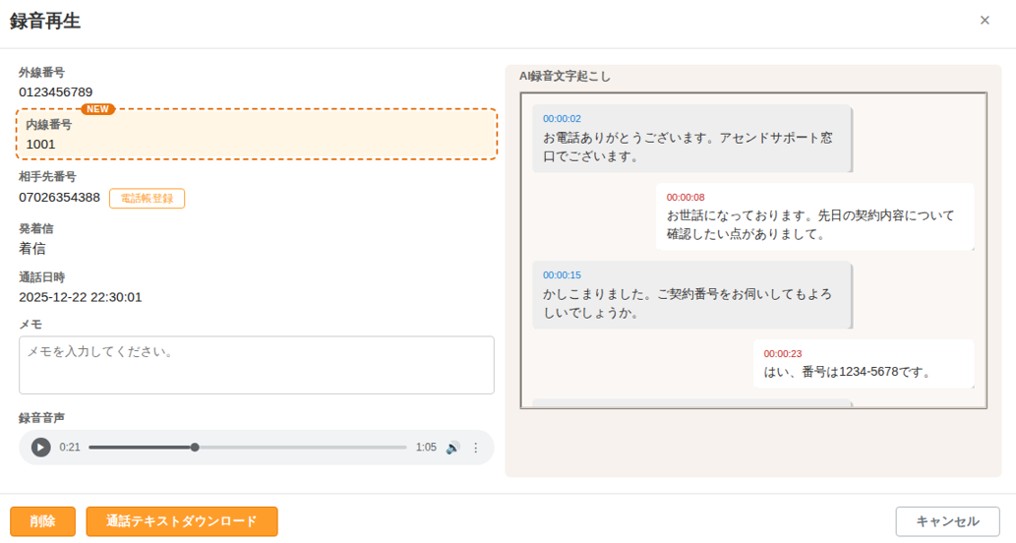Click the 録音再生 dialog title

click(x=45, y=21)
